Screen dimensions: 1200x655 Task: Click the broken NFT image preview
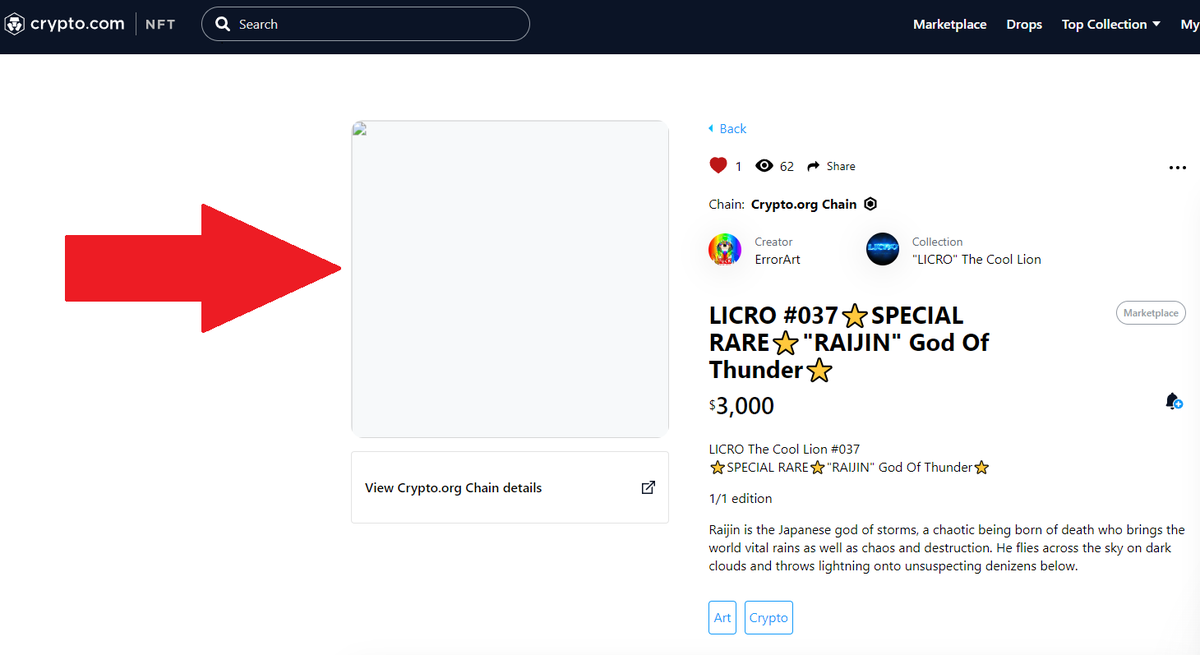pos(510,279)
